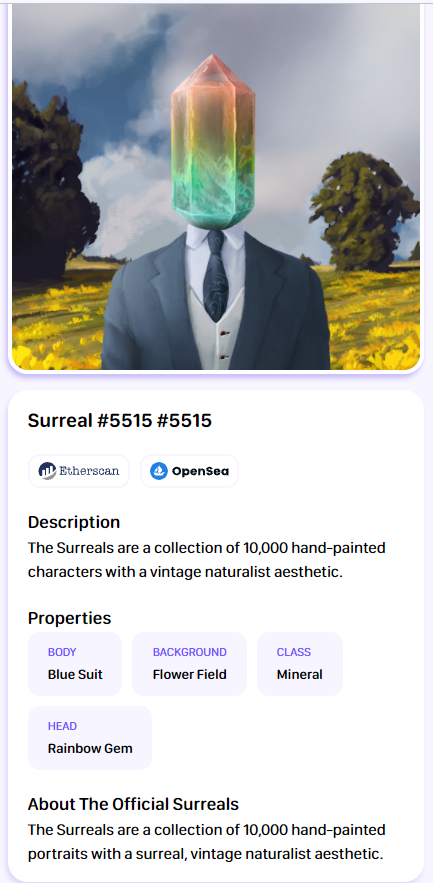Select the Blue Suit body property
The image size is (433, 883).
tap(75, 664)
